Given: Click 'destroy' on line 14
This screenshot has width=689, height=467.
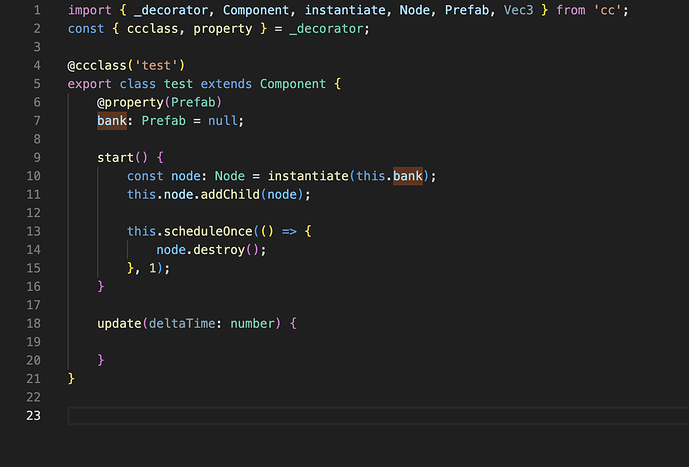Looking at the screenshot, I should [219, 250].
